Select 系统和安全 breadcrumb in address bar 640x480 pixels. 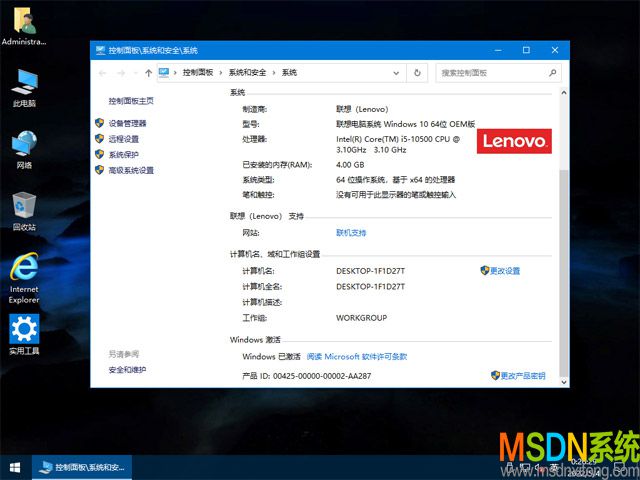click(x=247, y=73)
